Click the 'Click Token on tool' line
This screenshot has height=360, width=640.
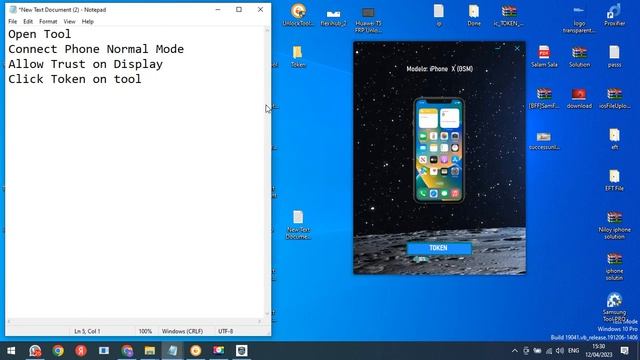click(x=75, y=79)
